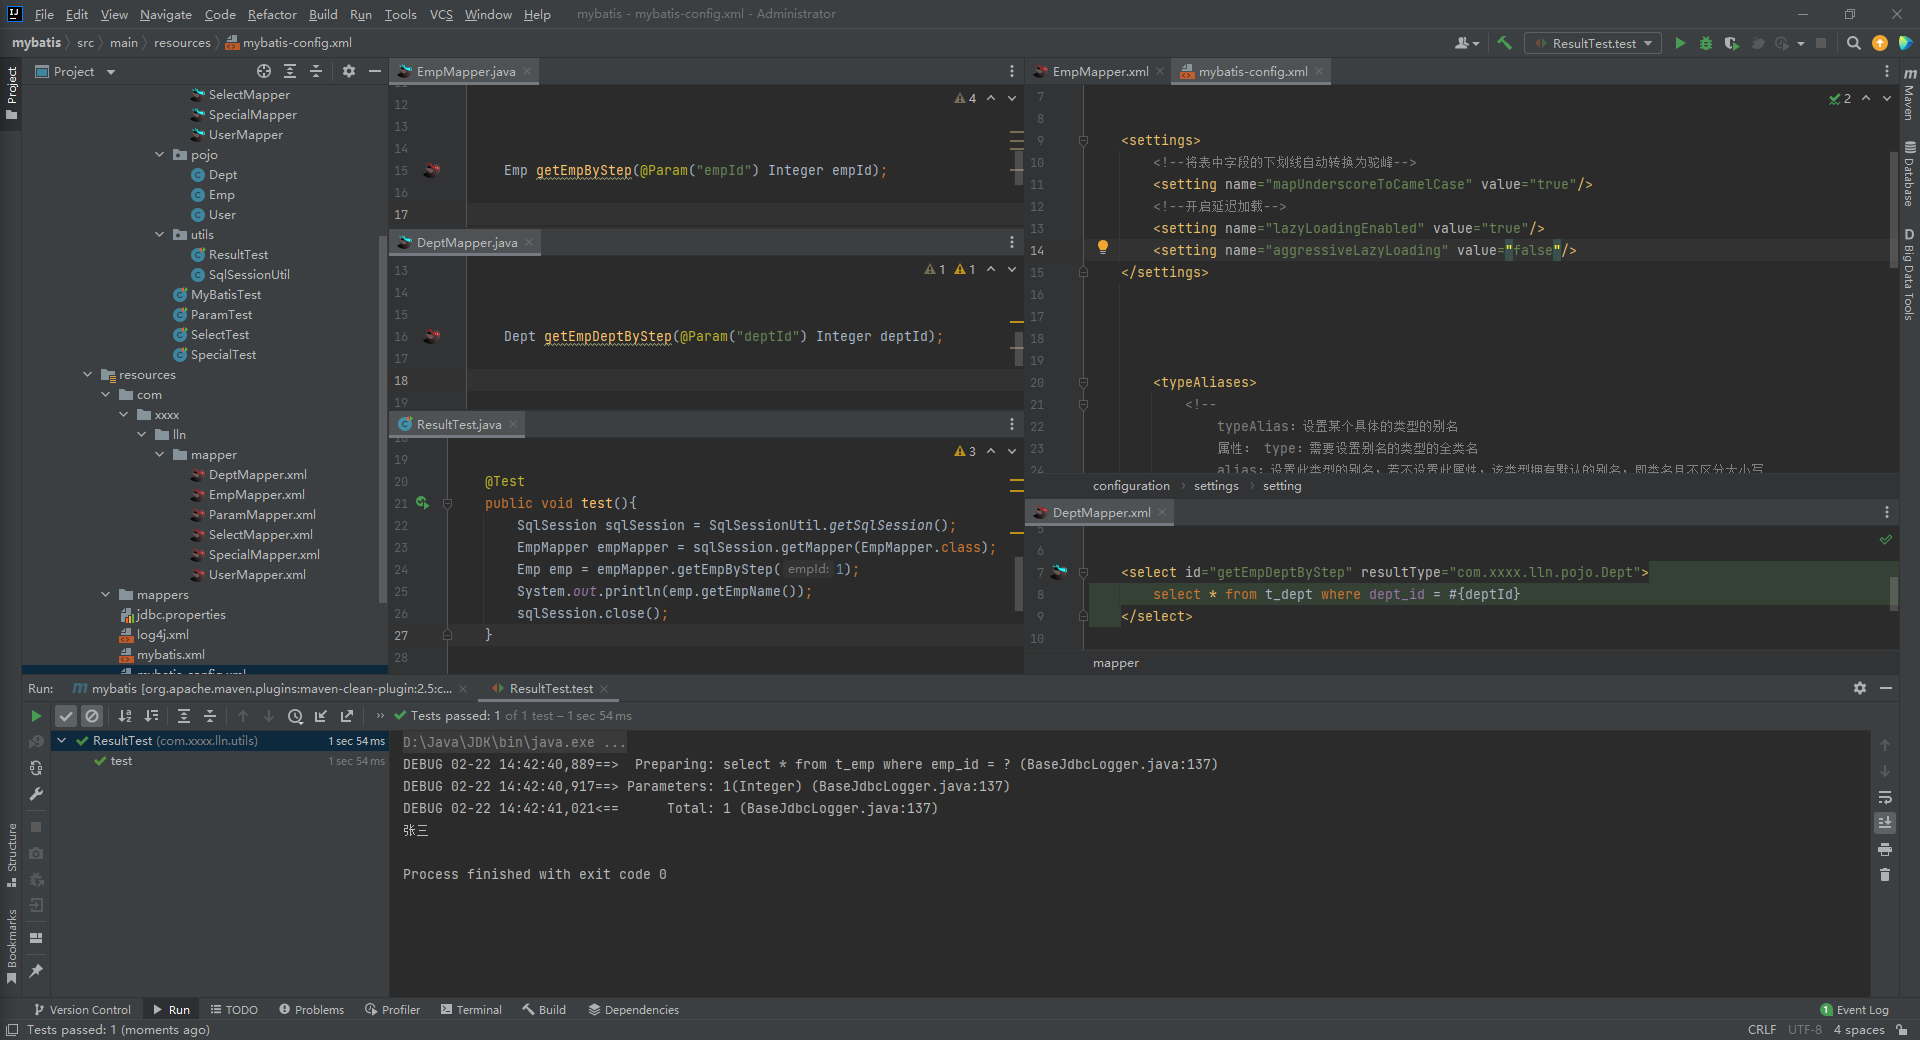The image size is (1920, 1040).
Task: Click the Build Project hammer icon
Action: coord(1504,43)
